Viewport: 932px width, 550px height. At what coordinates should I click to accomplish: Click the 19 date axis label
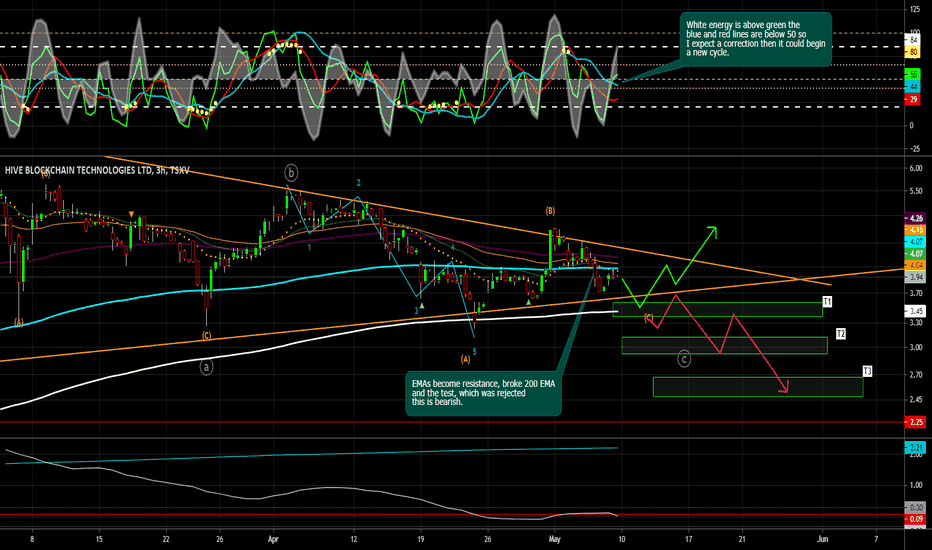(420, 539)
